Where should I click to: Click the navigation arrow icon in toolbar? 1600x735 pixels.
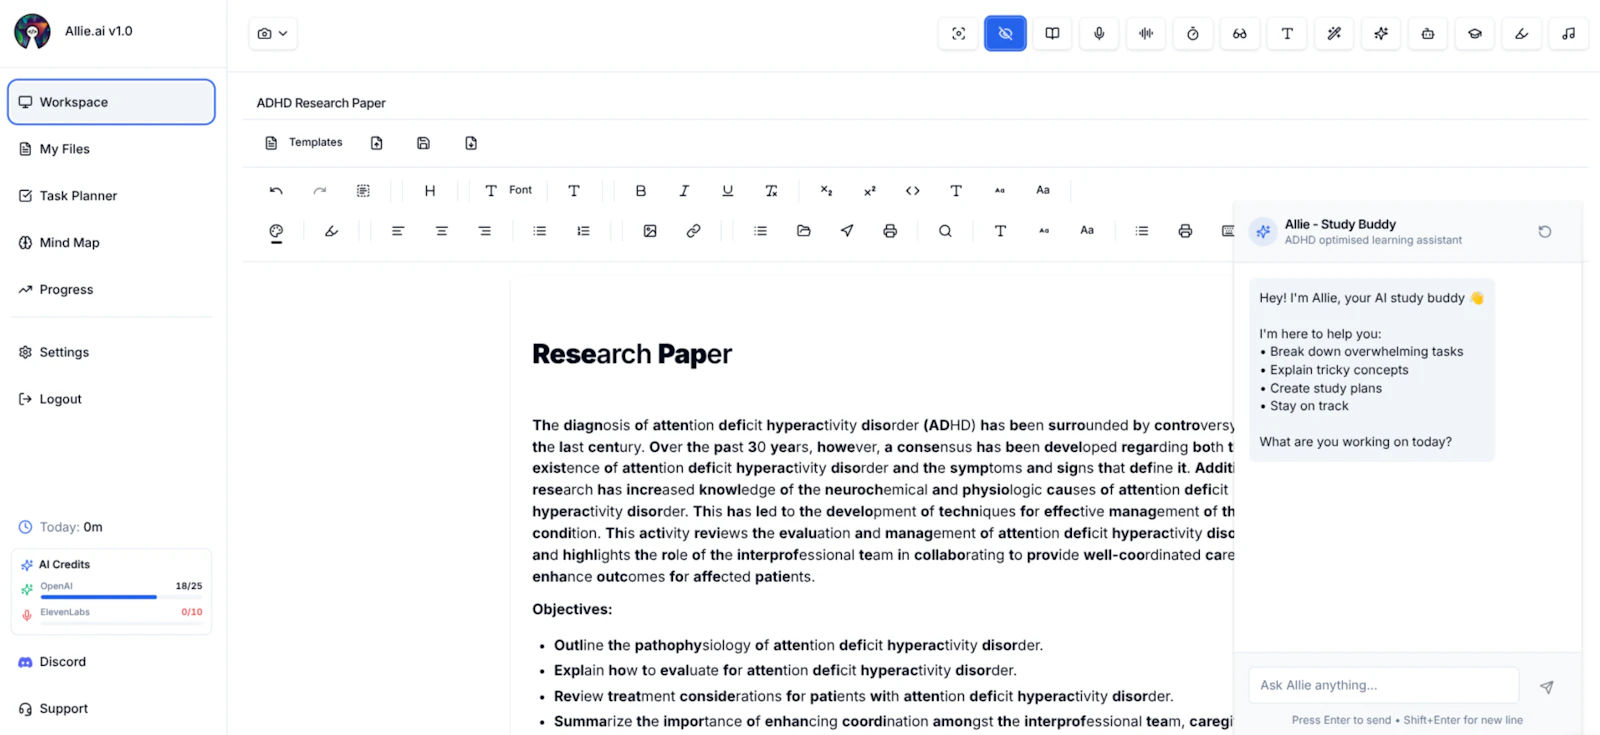(847, 231)
